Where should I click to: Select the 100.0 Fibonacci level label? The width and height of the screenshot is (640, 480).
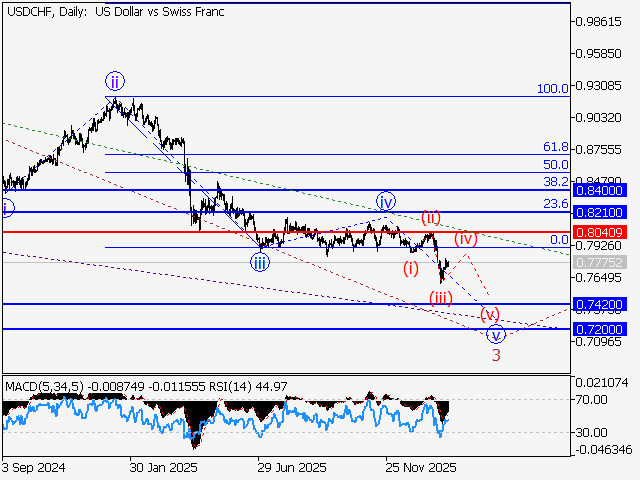tap(552, 89)
